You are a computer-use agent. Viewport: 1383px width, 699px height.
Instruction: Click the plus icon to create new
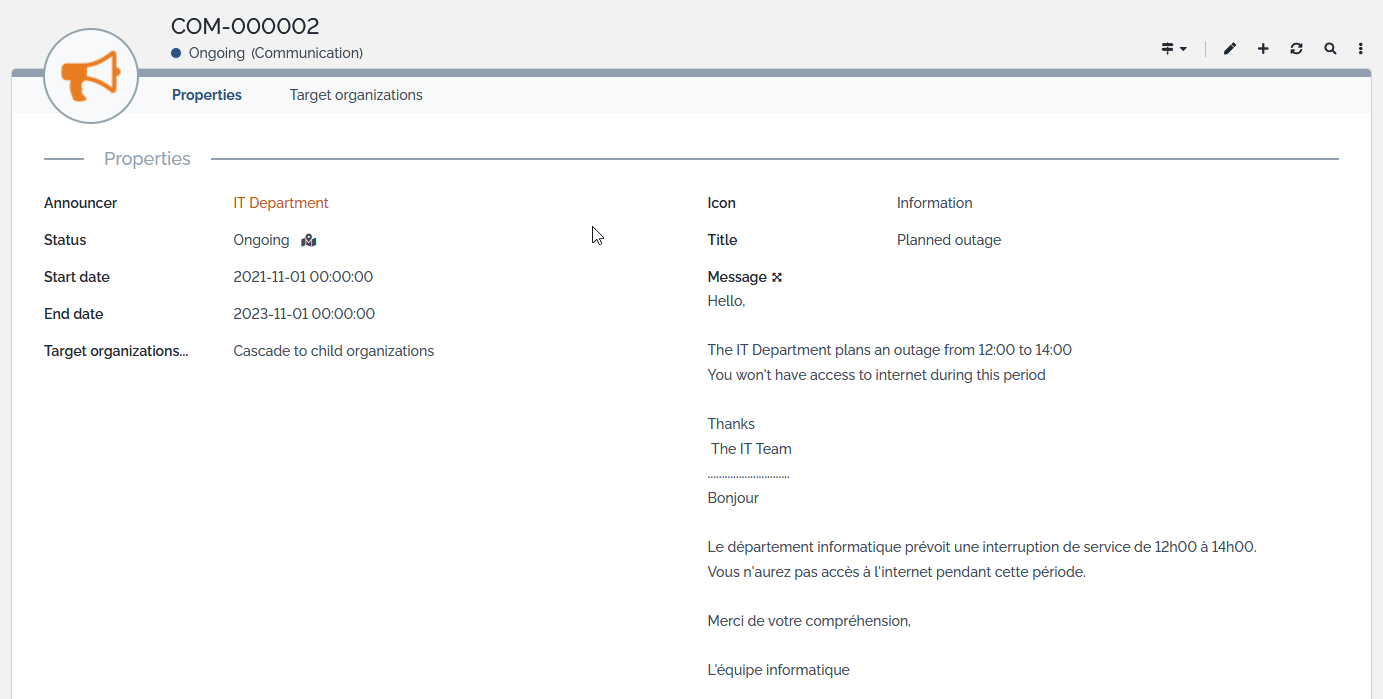coord(1263,48)
